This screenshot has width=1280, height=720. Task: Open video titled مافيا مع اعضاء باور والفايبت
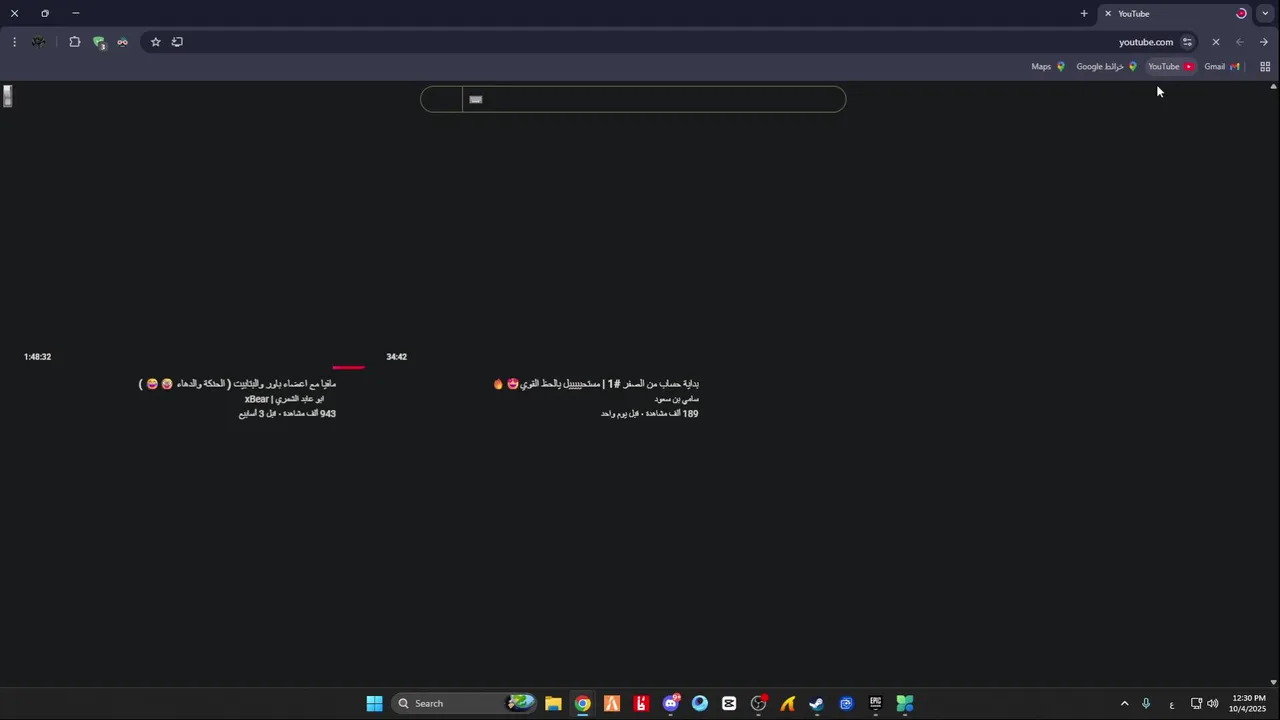238,384
